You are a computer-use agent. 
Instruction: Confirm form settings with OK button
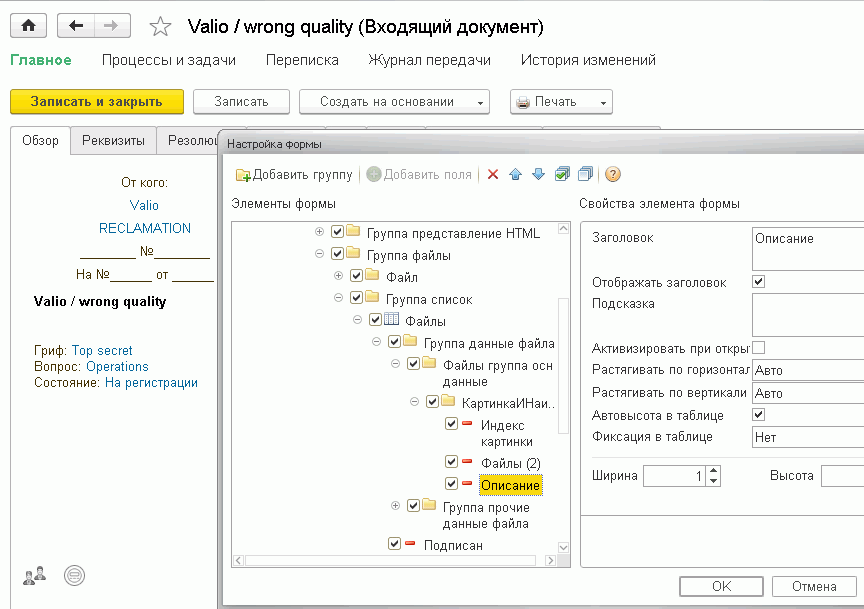721,586
